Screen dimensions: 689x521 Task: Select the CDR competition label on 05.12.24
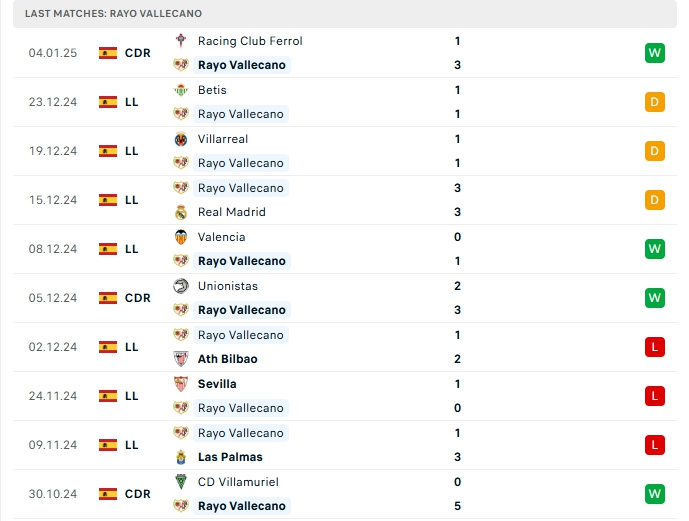[x=138, y=298]
